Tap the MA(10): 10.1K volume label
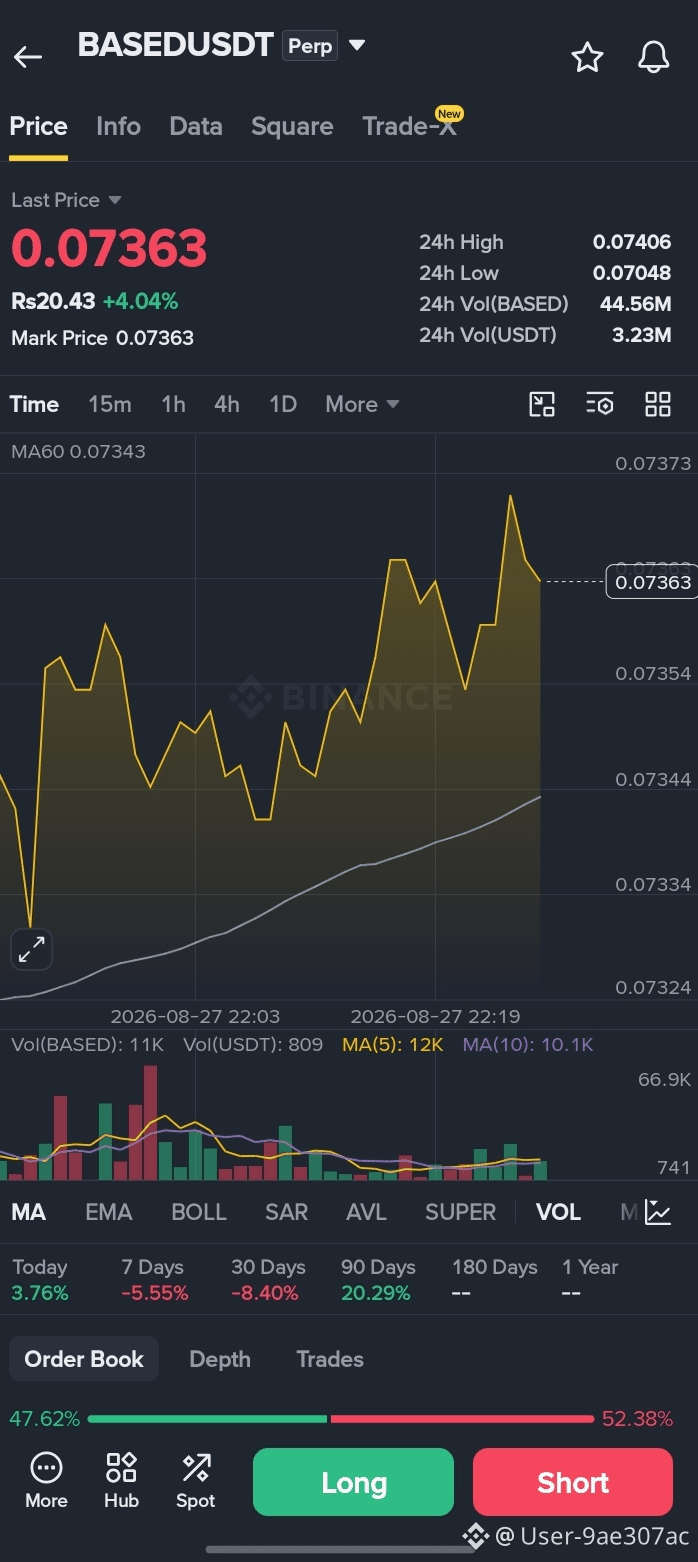This screenshot has height=1562, width=698. point(528,1045)
